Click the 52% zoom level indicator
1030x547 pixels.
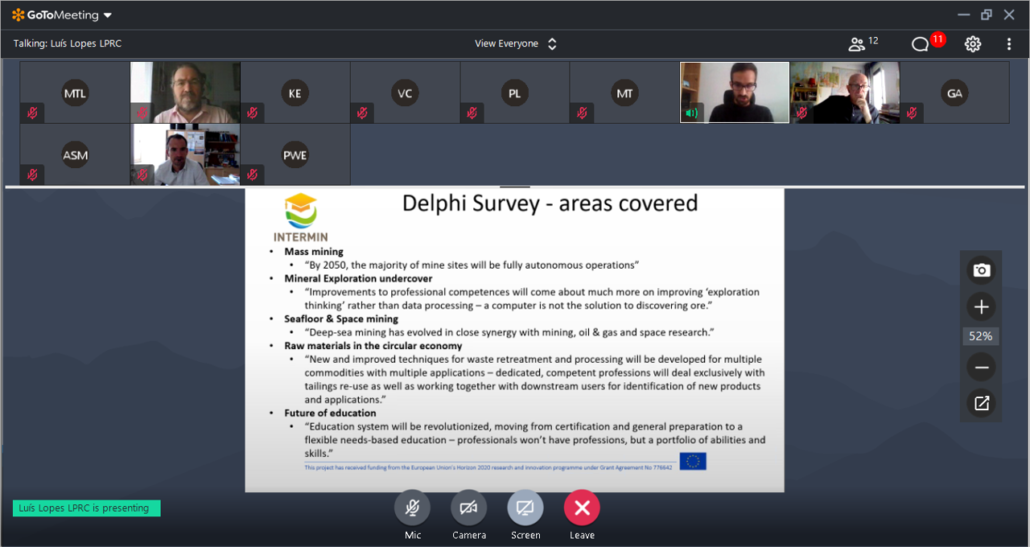pyautogui.click(x=981, y=337)
